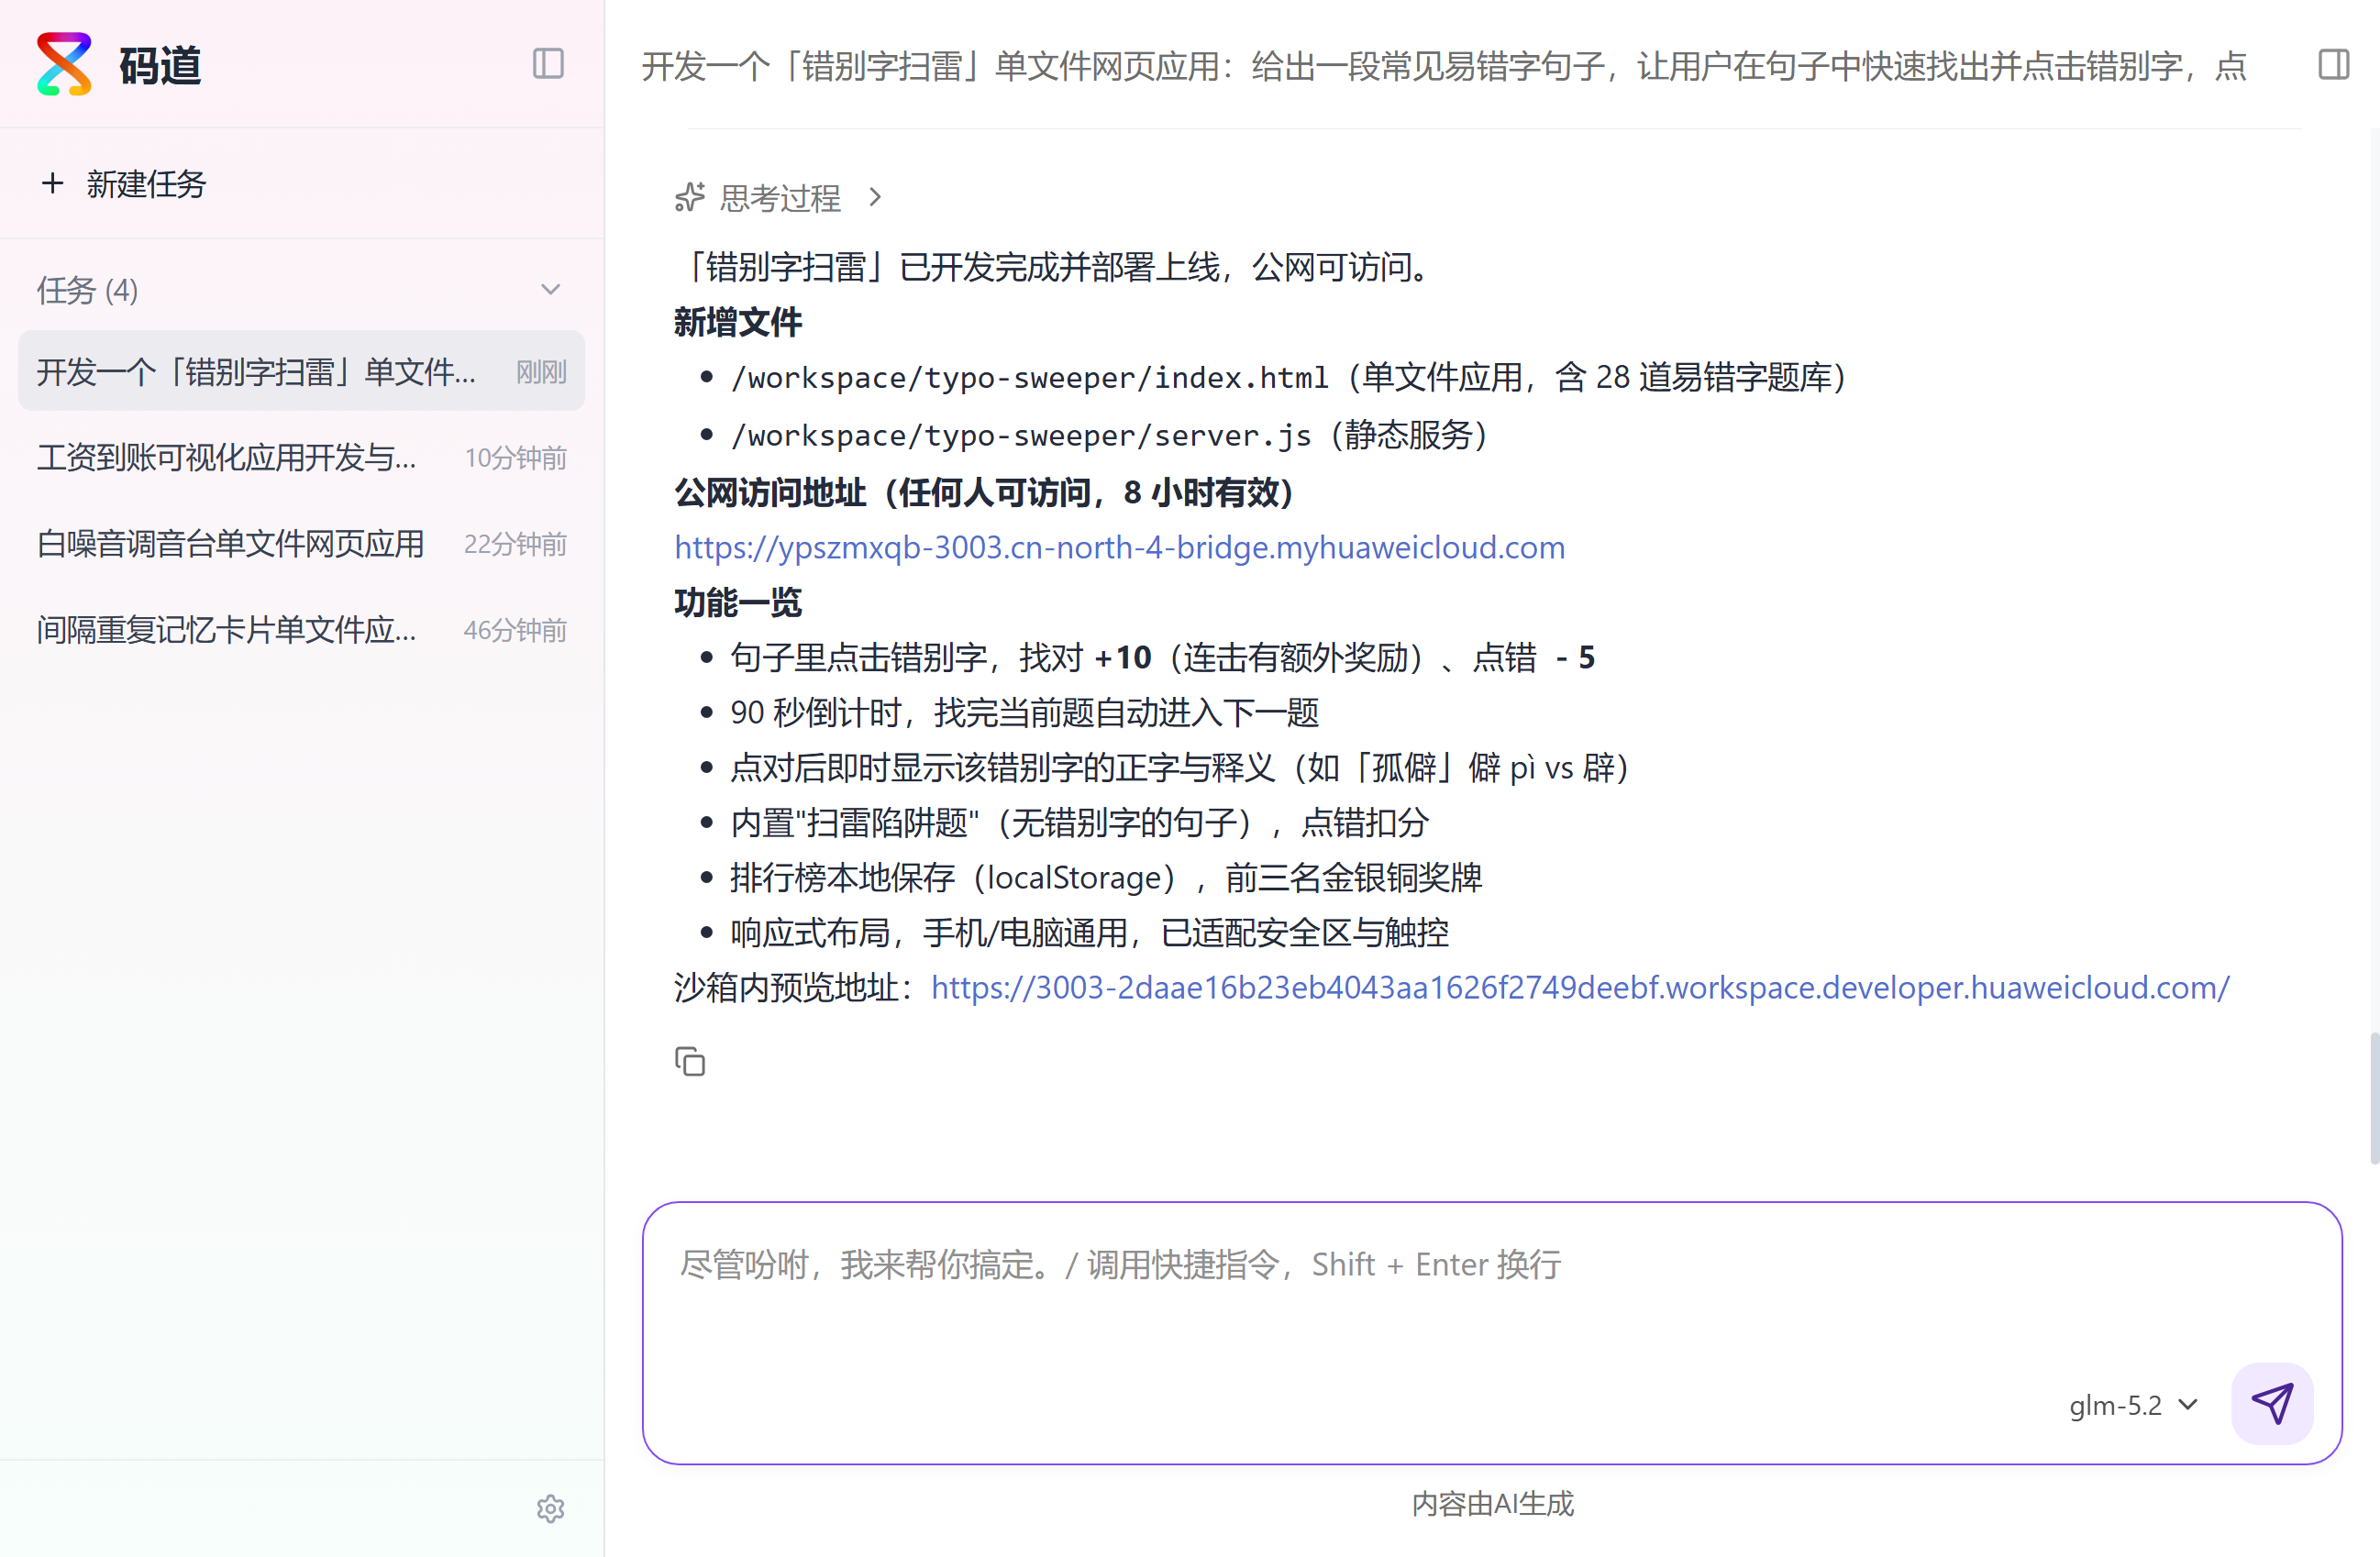Expand the 思考过程 chevron
Image resolution: width=2380 pixels, height=1557 pixels.
pos(875,197)
